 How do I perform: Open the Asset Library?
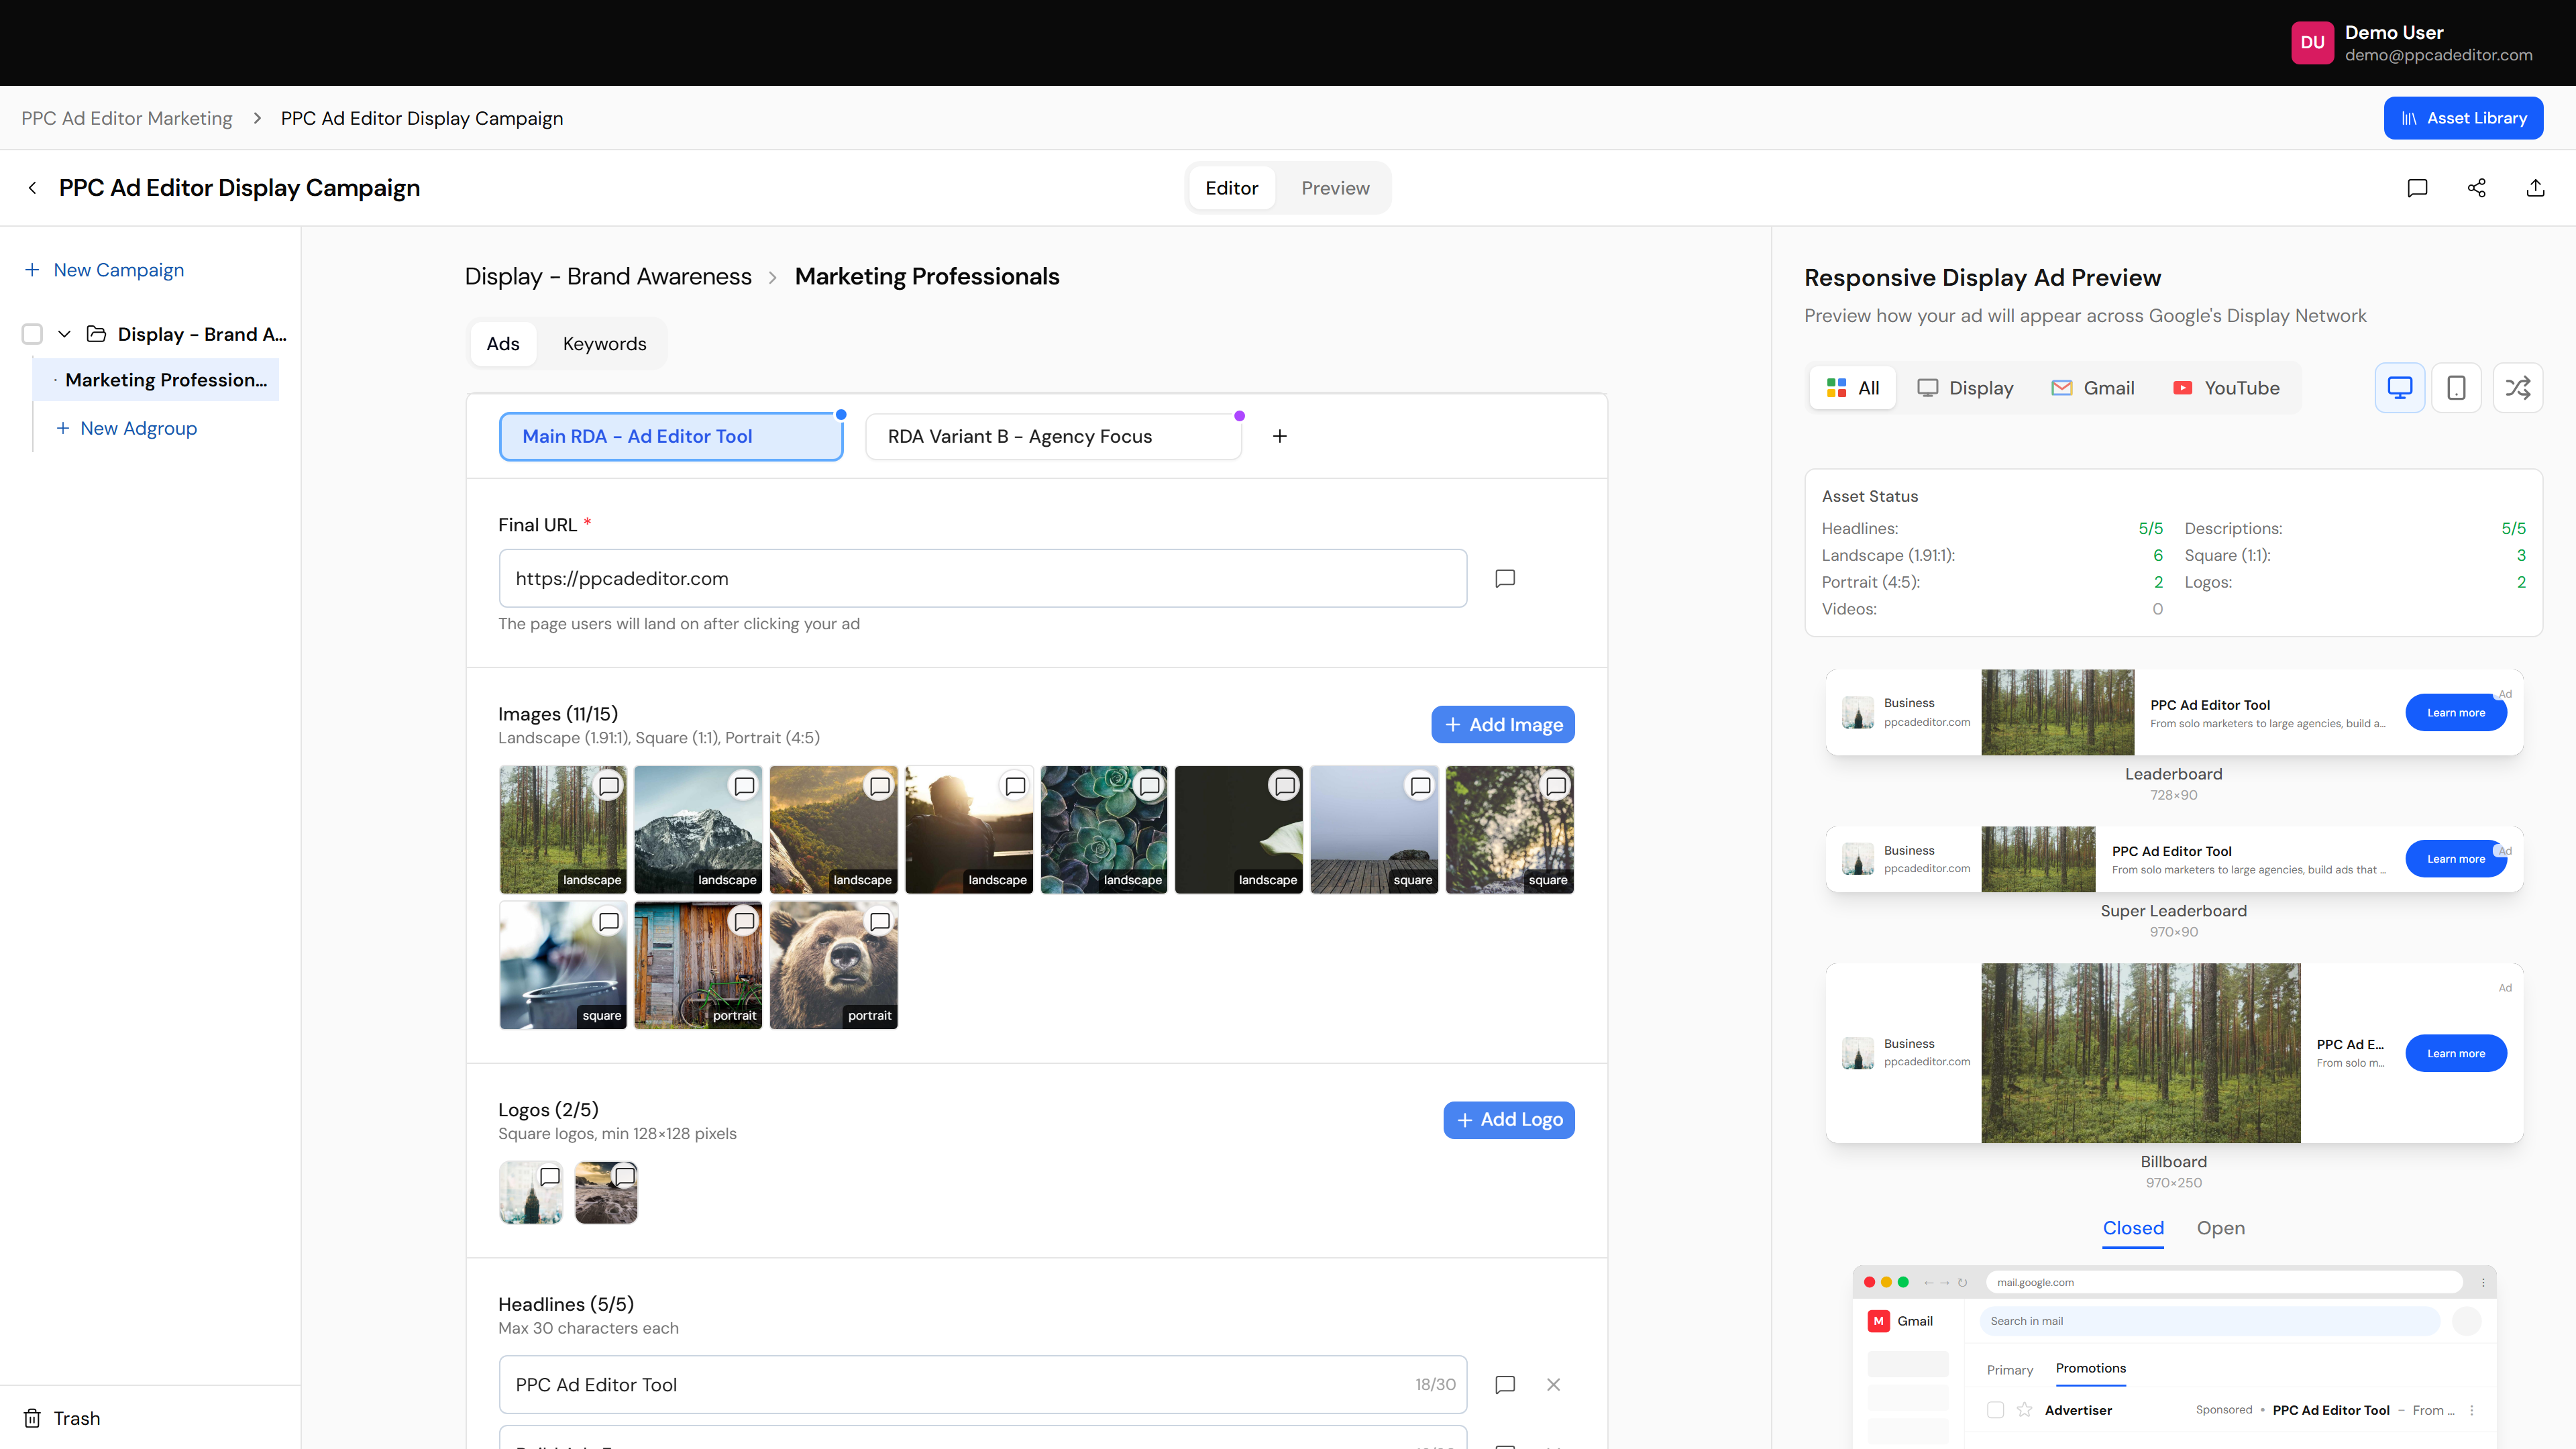coord(2463,118)
